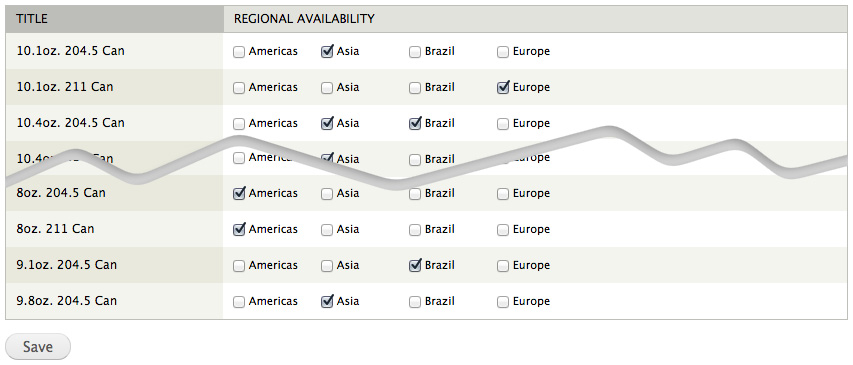Enable Asia for 10.1oz. 211 Can

[327, 88]
